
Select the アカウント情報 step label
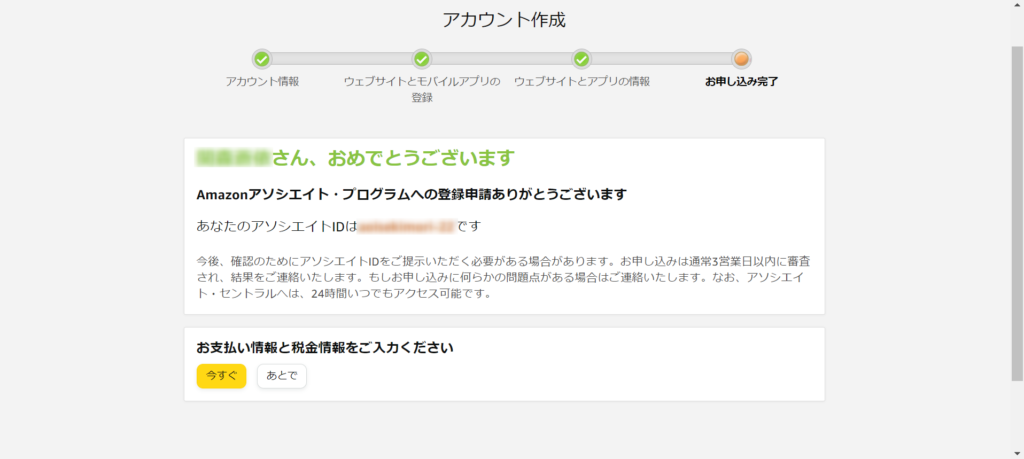pyautogui.click(x=262, y=82)
